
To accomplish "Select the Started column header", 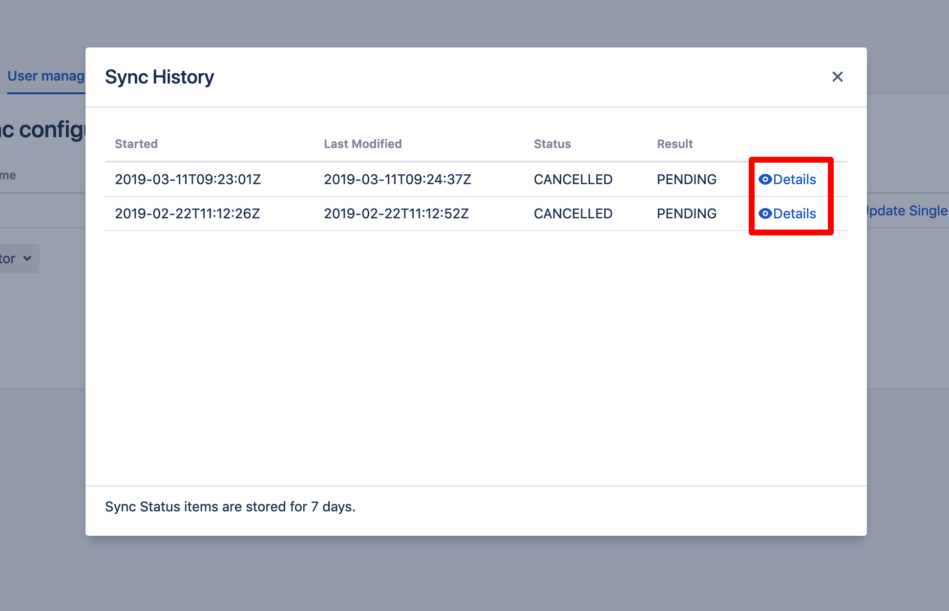I will point(136,144).
